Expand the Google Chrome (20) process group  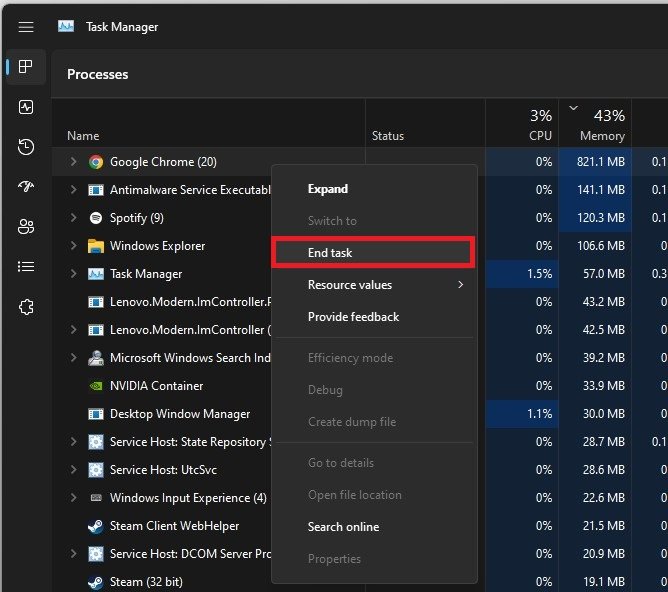click(73, 162)
